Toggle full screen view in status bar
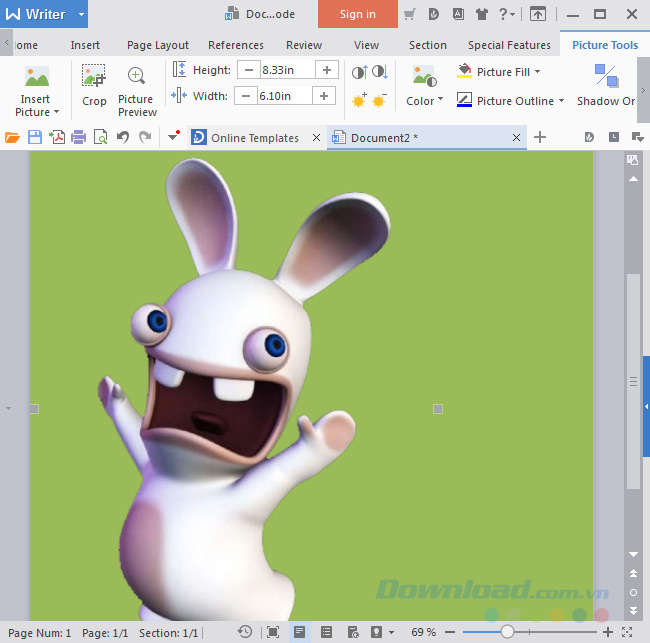The height and width of the screenshot is (643, 650). point(273,632)
